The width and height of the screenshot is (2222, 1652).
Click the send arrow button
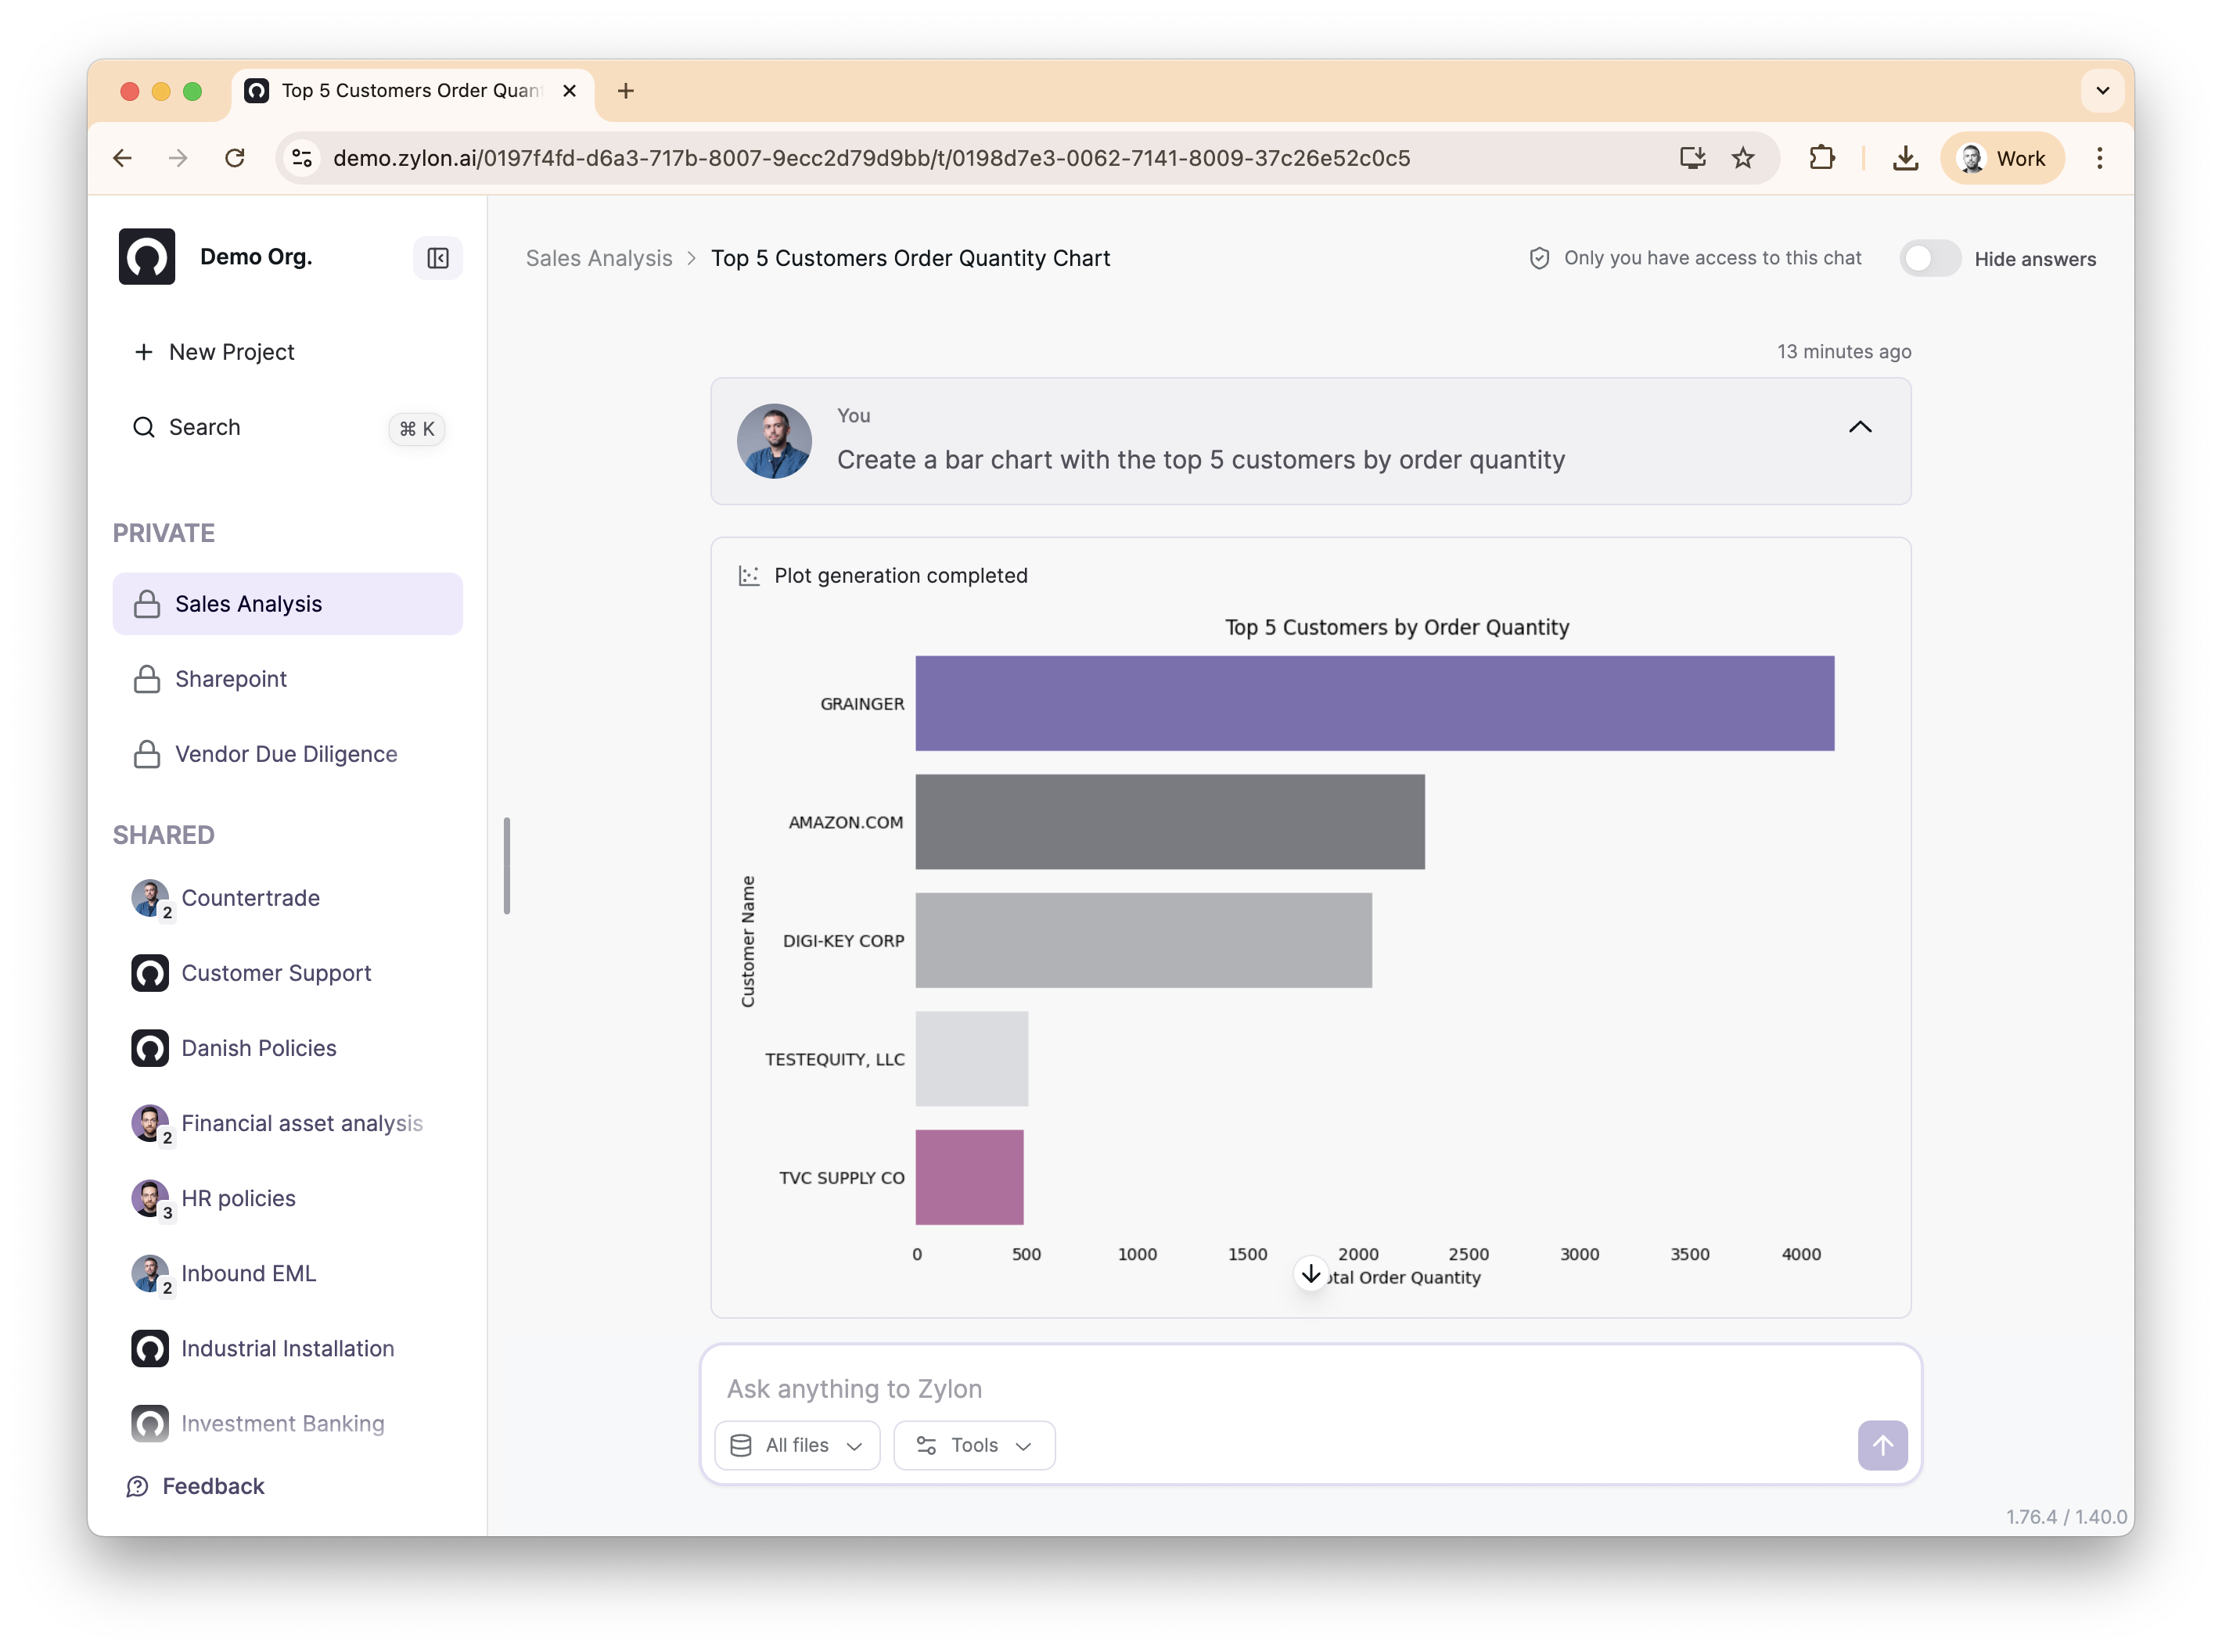(x=1882, y=1445)
